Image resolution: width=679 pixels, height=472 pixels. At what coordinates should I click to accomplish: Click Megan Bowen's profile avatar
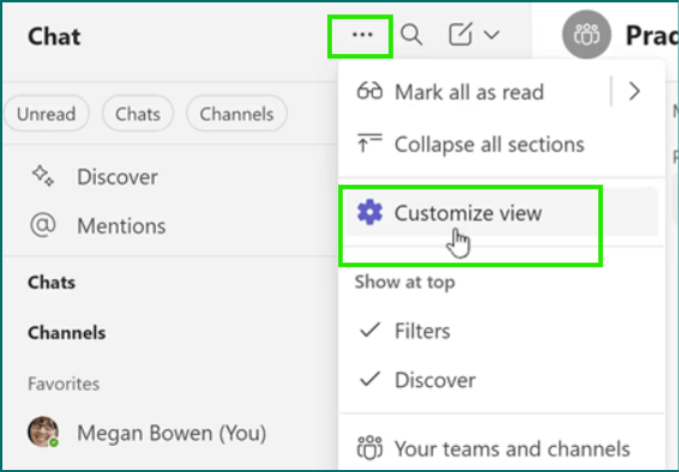[x=42, y=432]
